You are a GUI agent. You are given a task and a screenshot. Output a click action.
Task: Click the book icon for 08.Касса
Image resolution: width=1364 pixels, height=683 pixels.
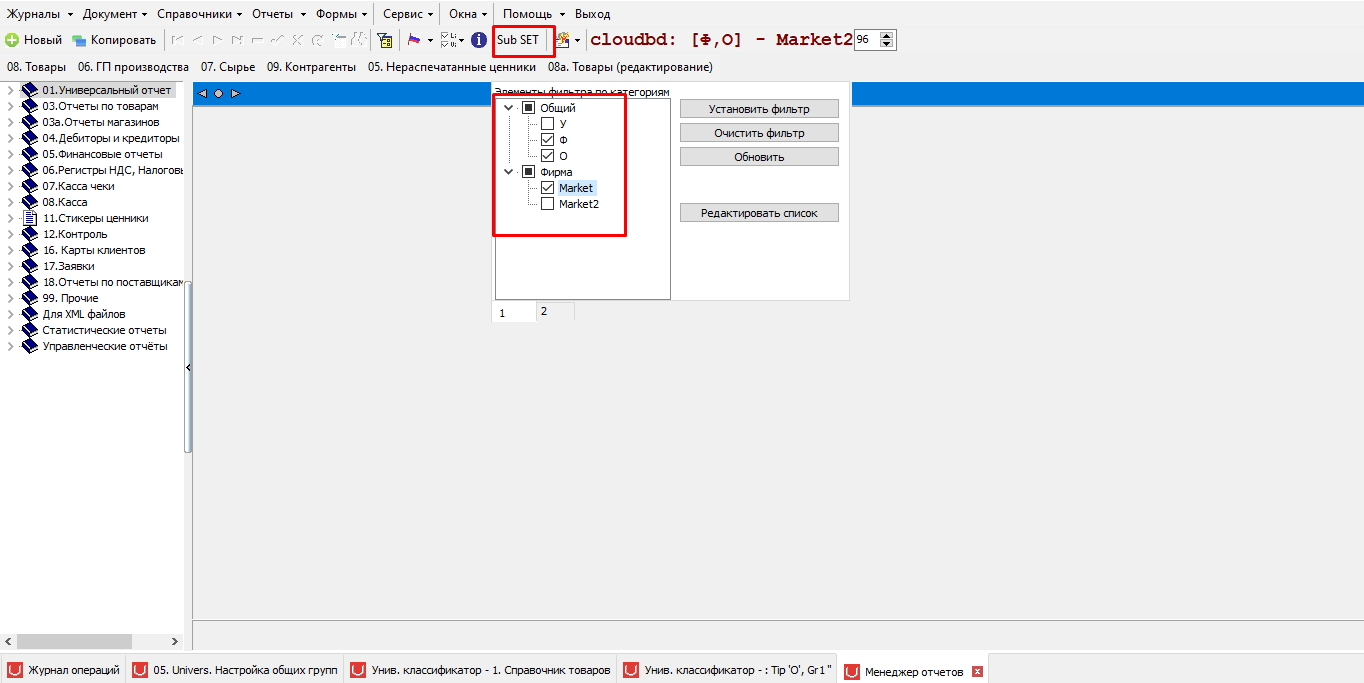click(30, 202)
